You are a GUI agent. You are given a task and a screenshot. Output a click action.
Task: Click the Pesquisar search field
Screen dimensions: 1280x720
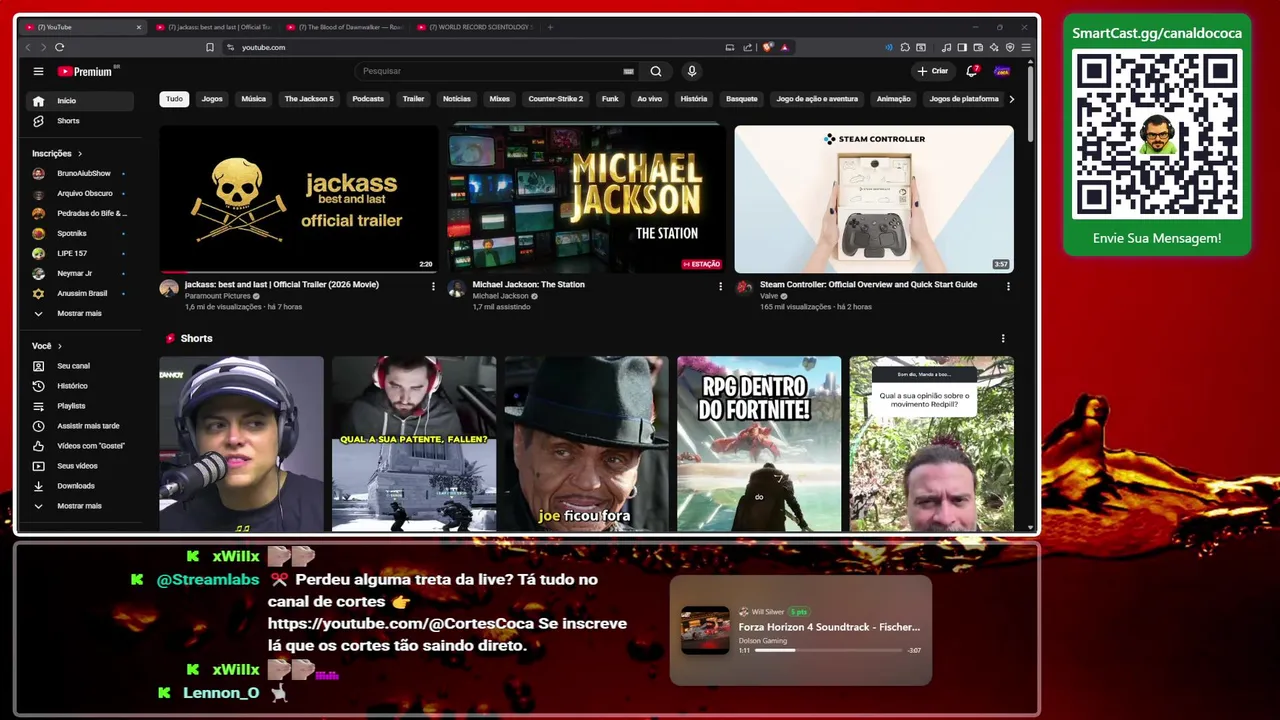click(x=490, y=71)
